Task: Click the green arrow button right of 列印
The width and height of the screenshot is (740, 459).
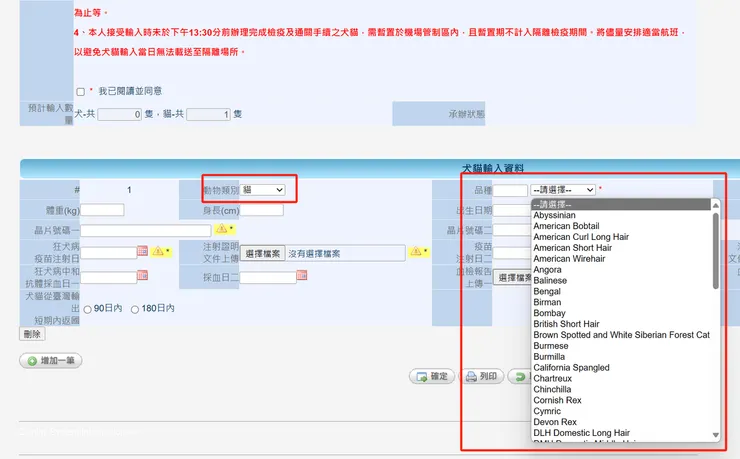Action: pyautogui.click(x=520, y=376)
